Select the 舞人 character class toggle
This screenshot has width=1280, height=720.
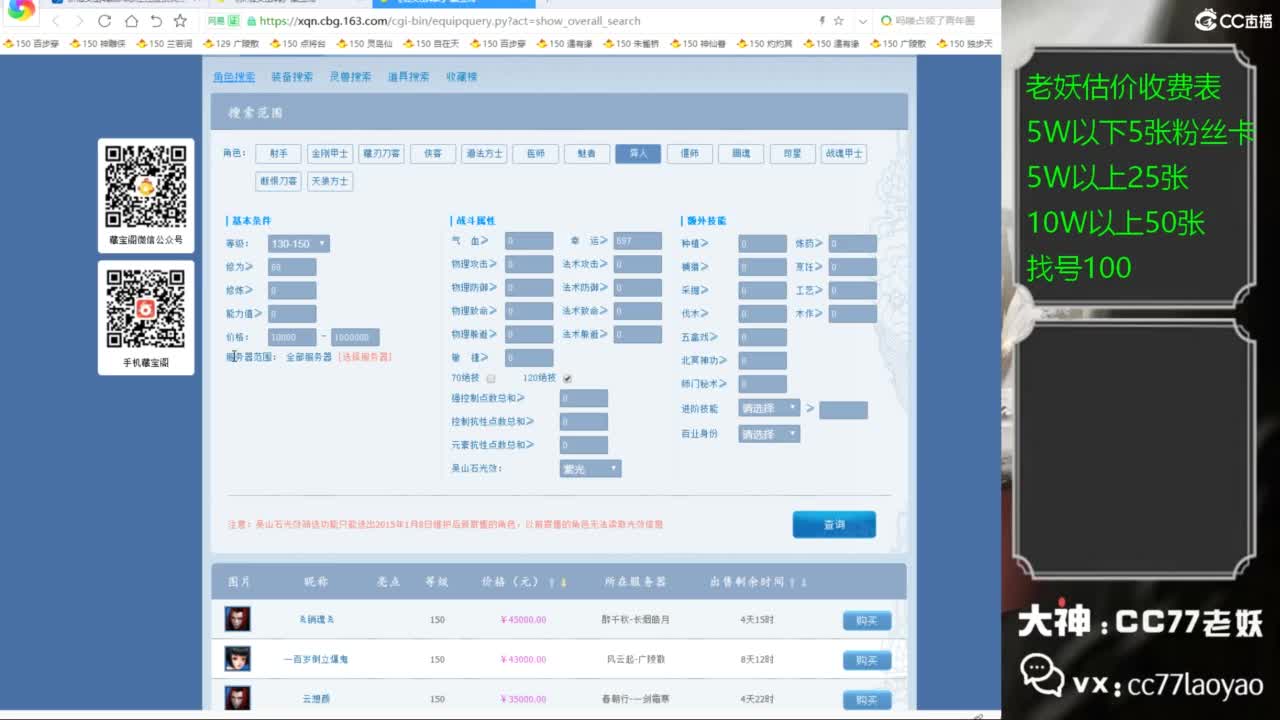pyautogui.click(x=637, y=154)
